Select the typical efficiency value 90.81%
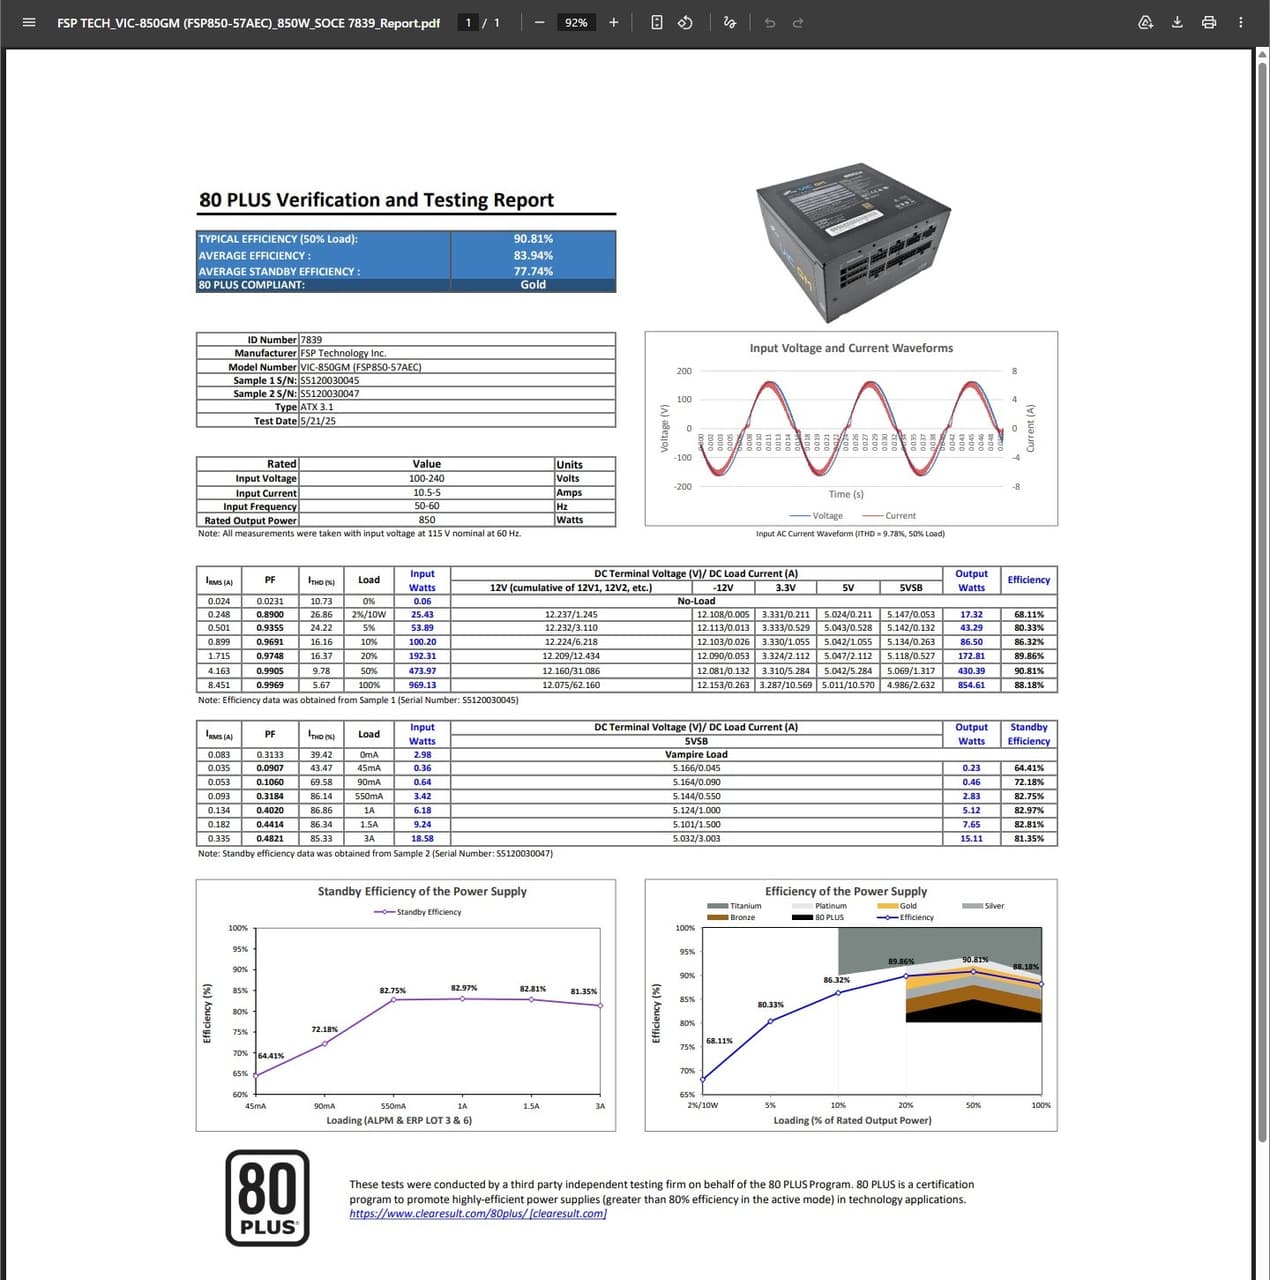 pyautogui.click(x=533, y=239)
